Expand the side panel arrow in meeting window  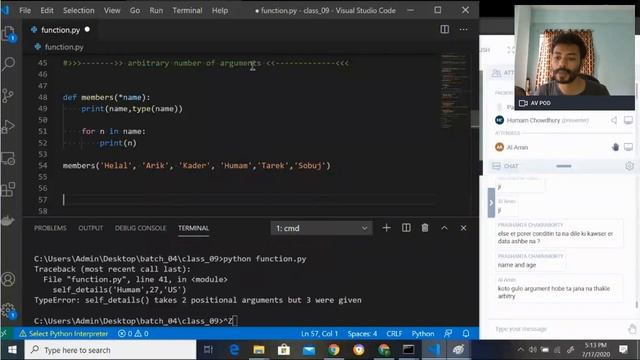pyautogui.click(x=491, y=203)
